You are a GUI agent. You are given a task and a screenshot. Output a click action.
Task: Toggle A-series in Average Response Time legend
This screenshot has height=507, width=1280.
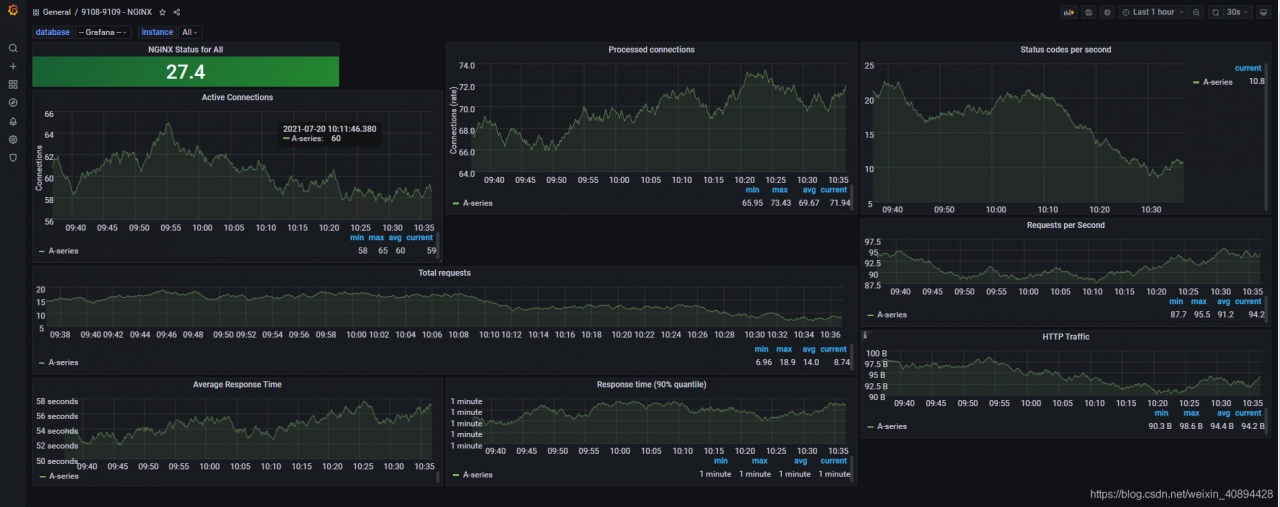(x=63, y=476)
